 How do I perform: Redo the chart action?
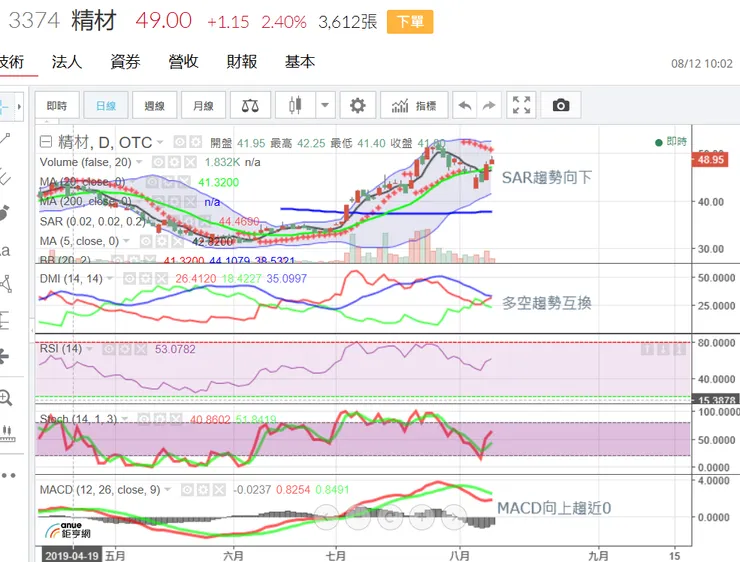pyautogui.click(x=489, y=105)
